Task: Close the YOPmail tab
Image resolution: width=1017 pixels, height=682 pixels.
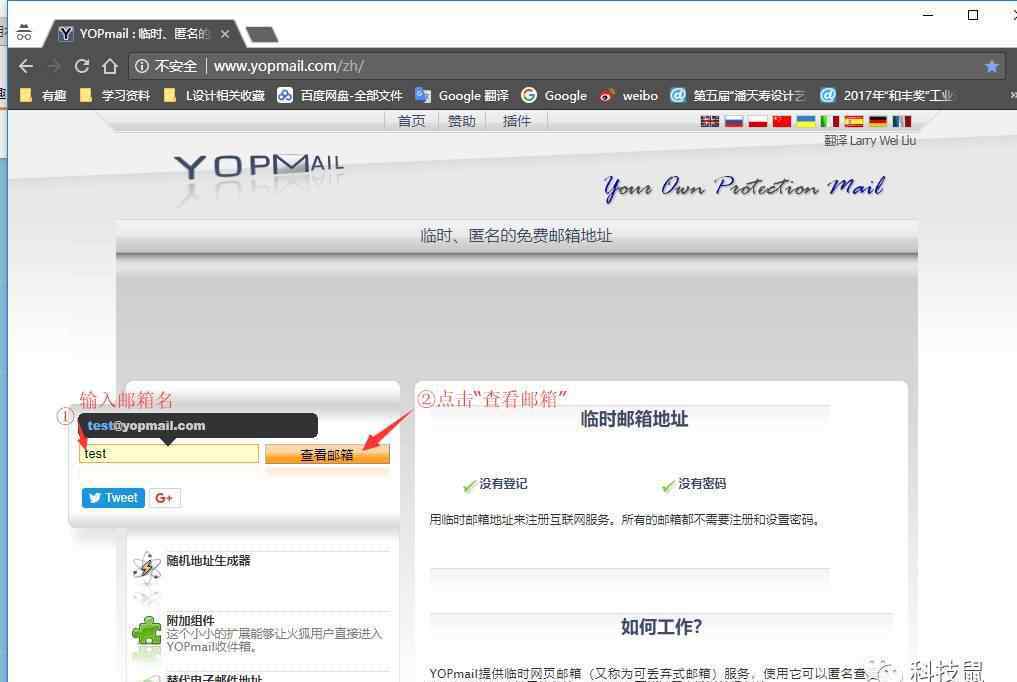Action: point(224,34)
